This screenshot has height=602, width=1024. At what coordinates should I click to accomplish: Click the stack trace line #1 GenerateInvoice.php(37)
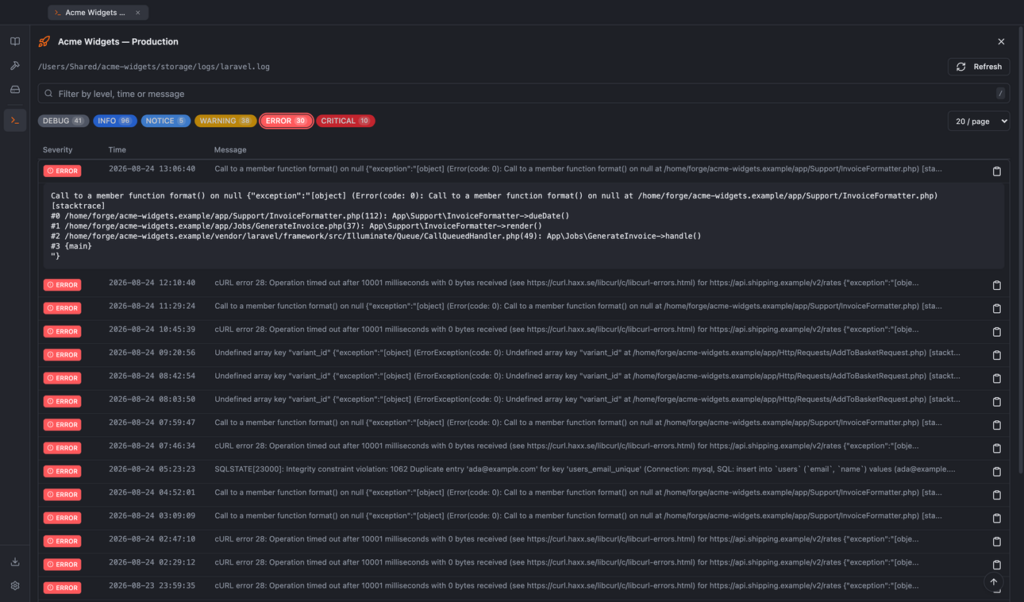[x=296, y=226]
